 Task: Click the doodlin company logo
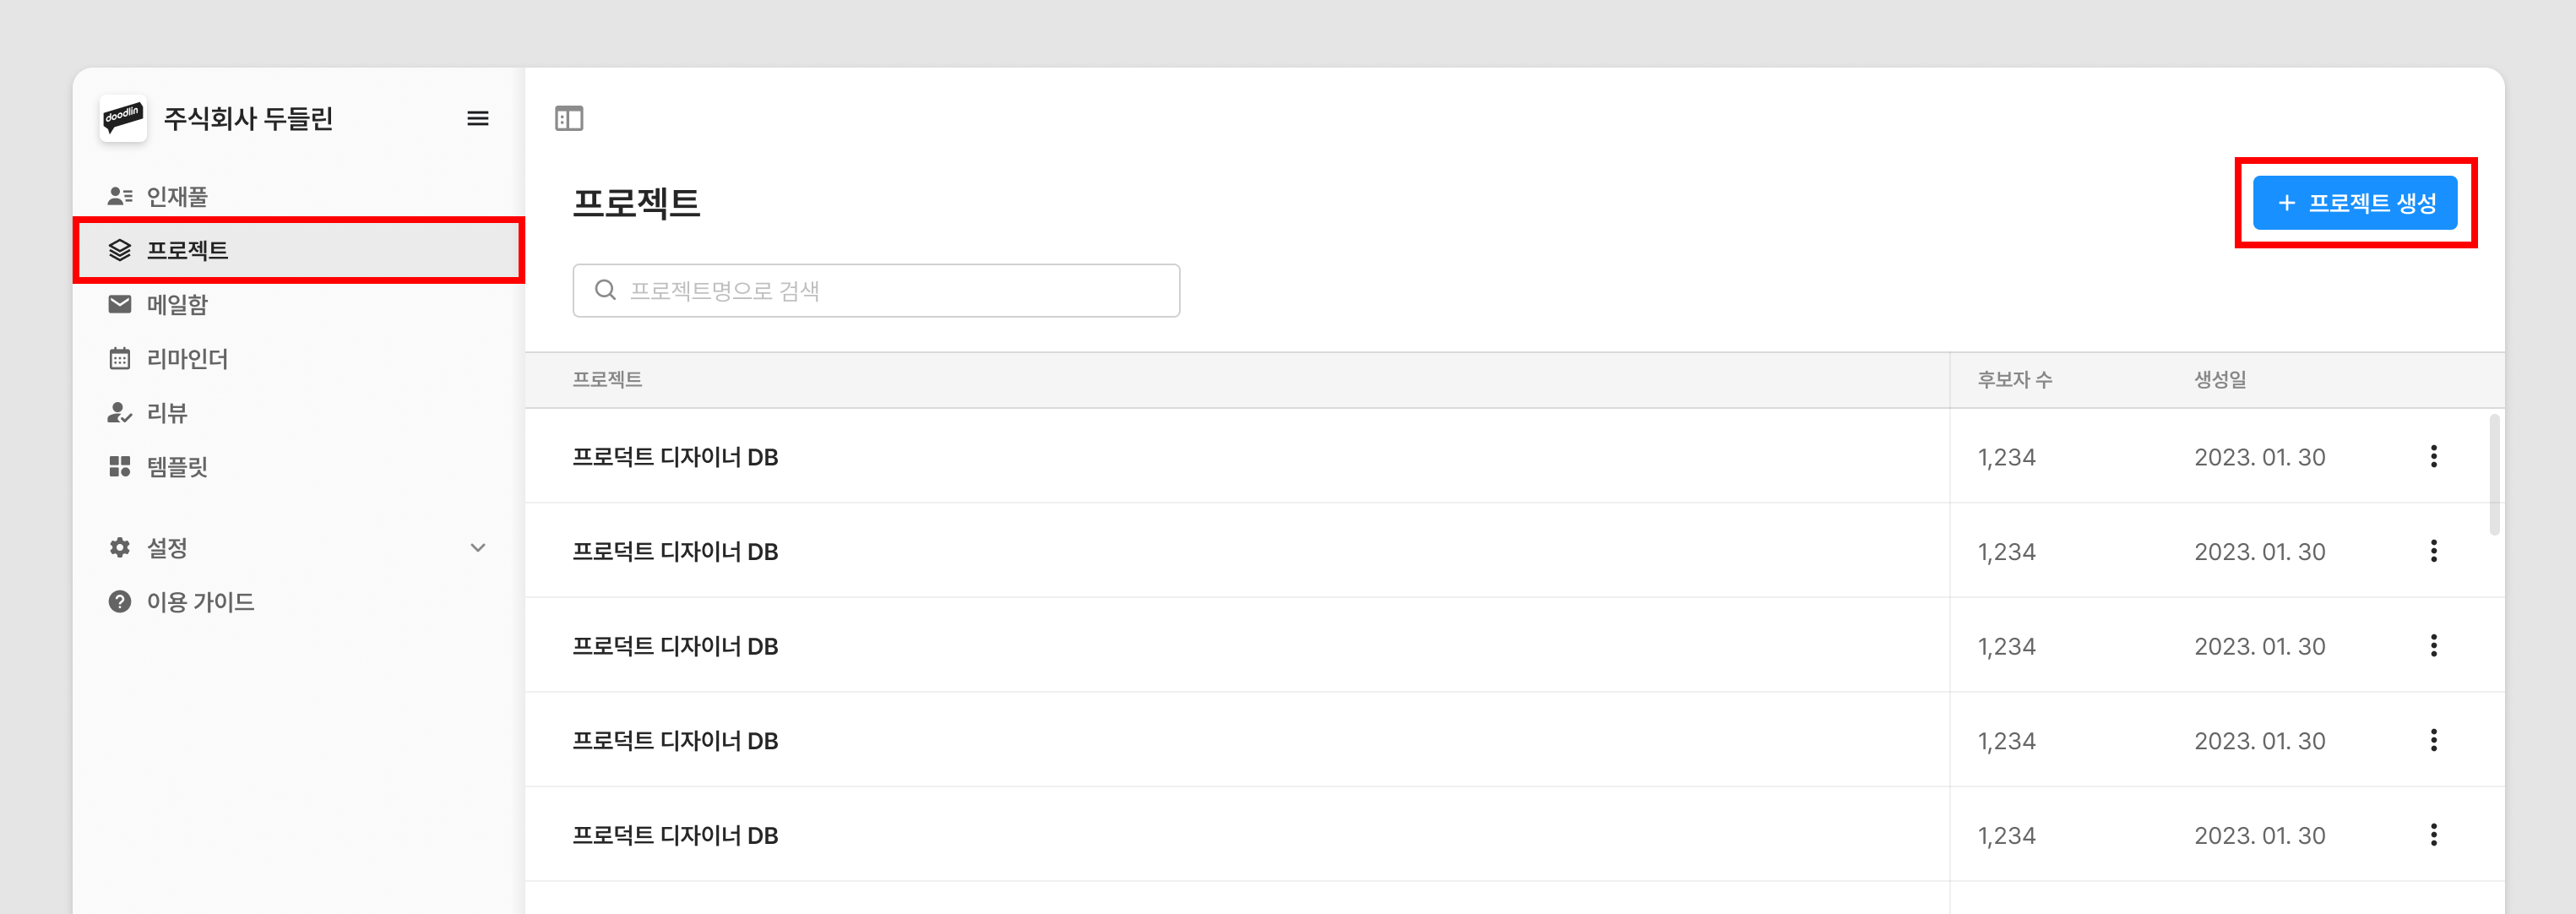click(x=123, y=118)
